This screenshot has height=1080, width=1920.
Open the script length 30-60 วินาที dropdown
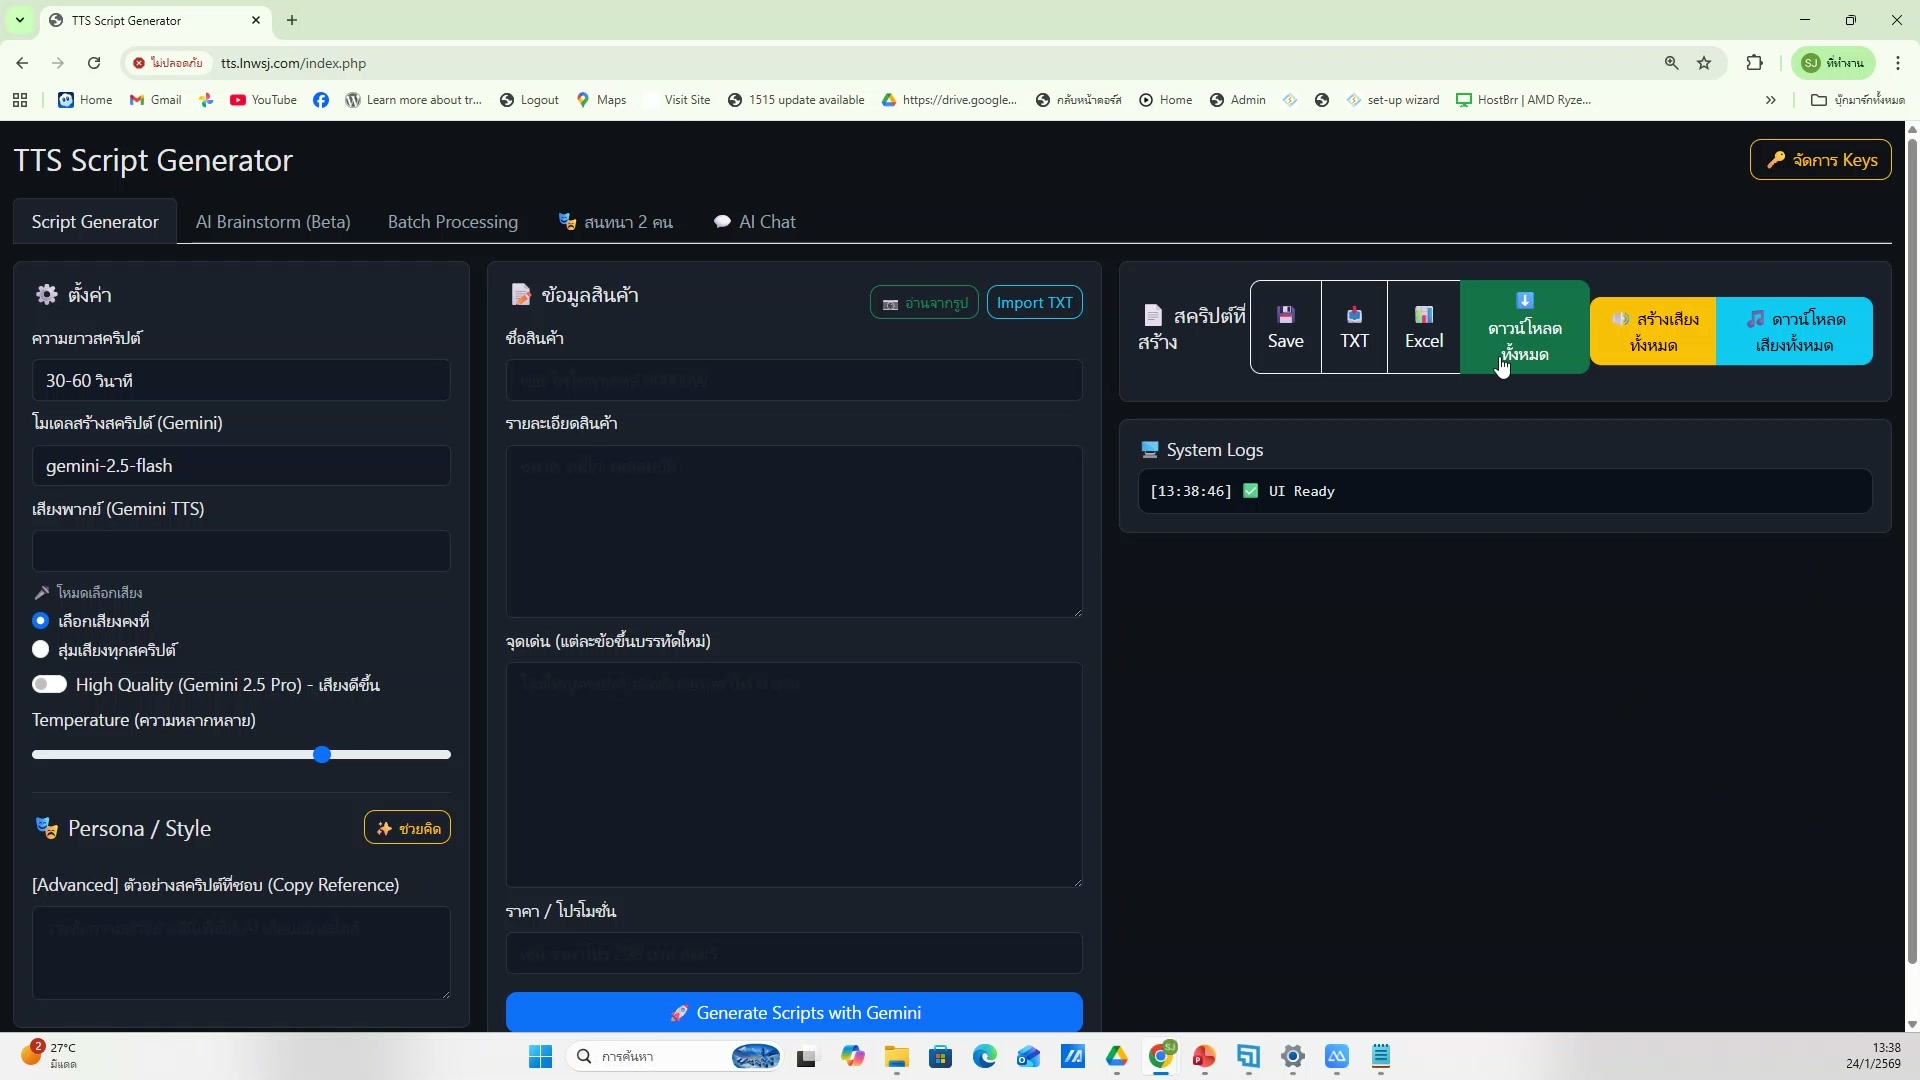[x=241, y=381]
